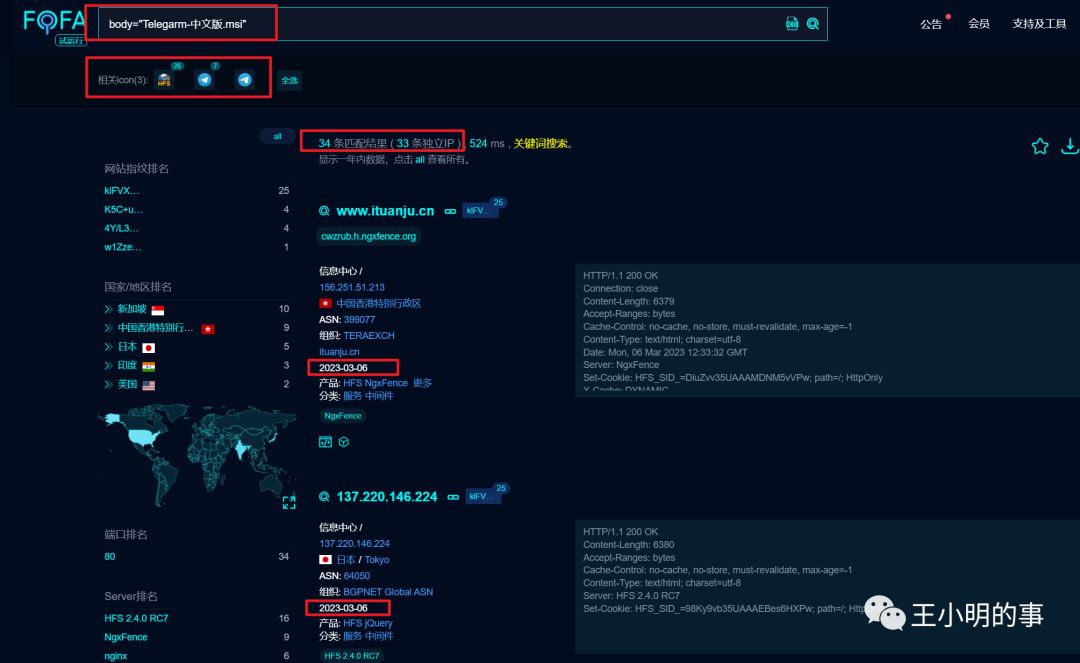
Task: Filter by server HFS 2.4.0 RC7
Action: pos(136,618)
